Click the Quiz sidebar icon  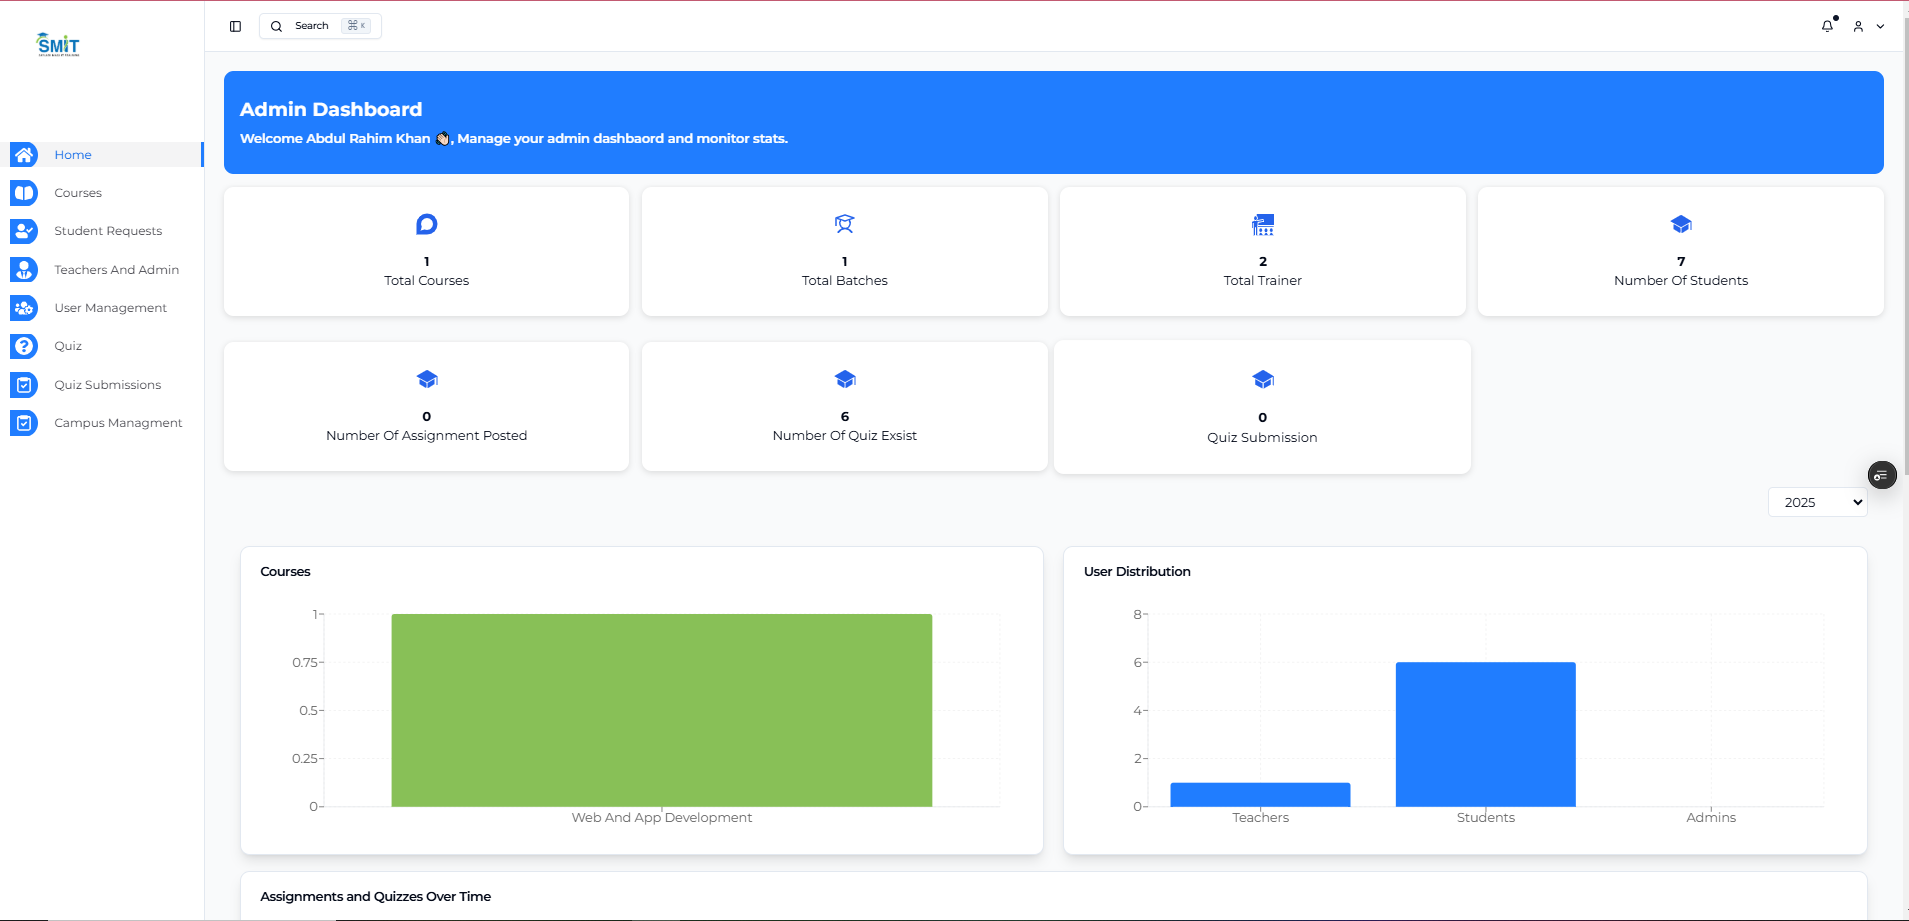[x=24, y=346]
